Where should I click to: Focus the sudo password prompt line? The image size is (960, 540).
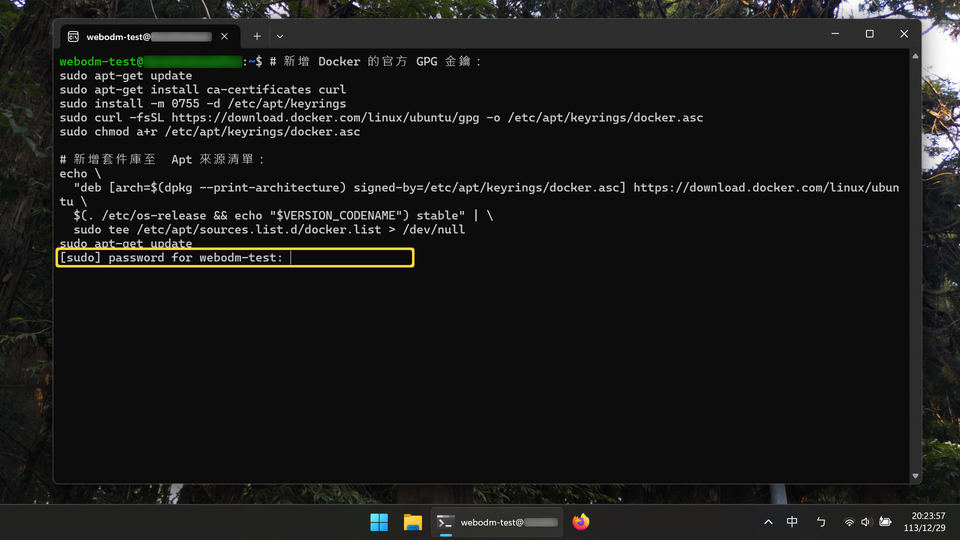point(235,258)
